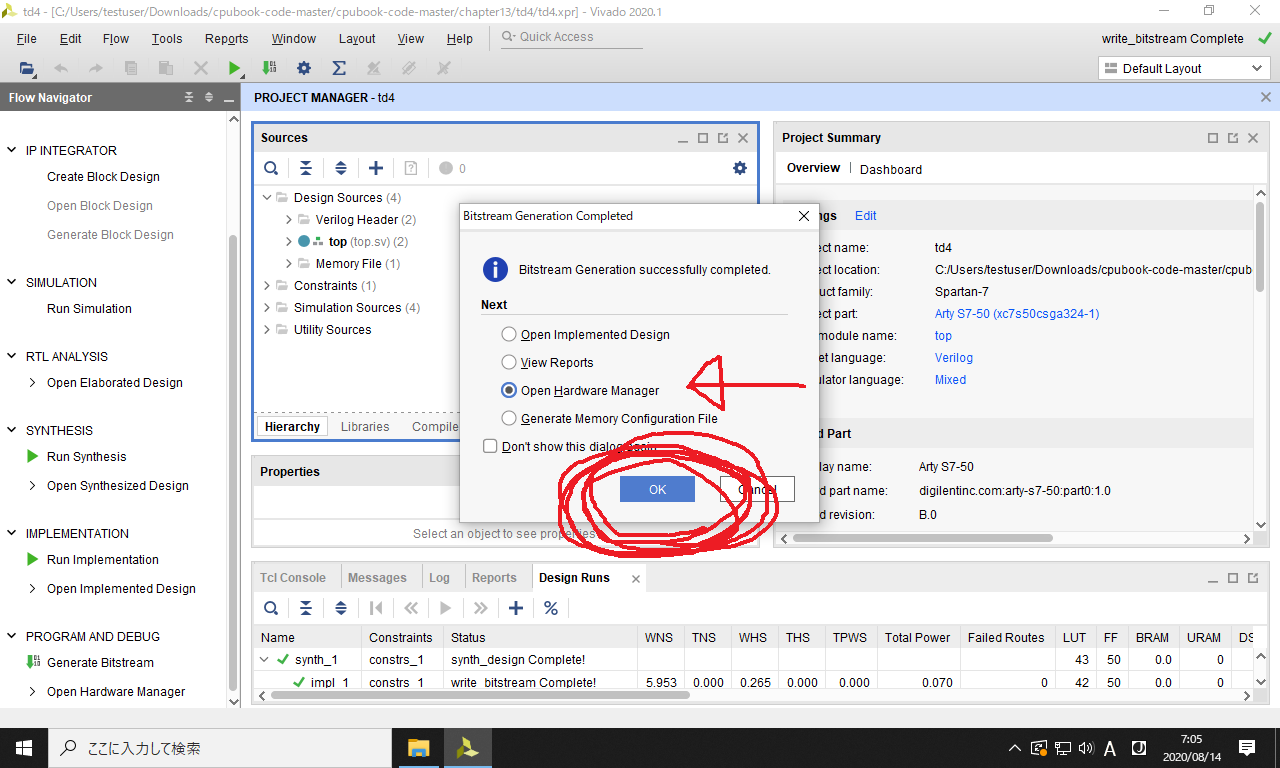Search in Sources panel toolbar

[x=271, y=168]
